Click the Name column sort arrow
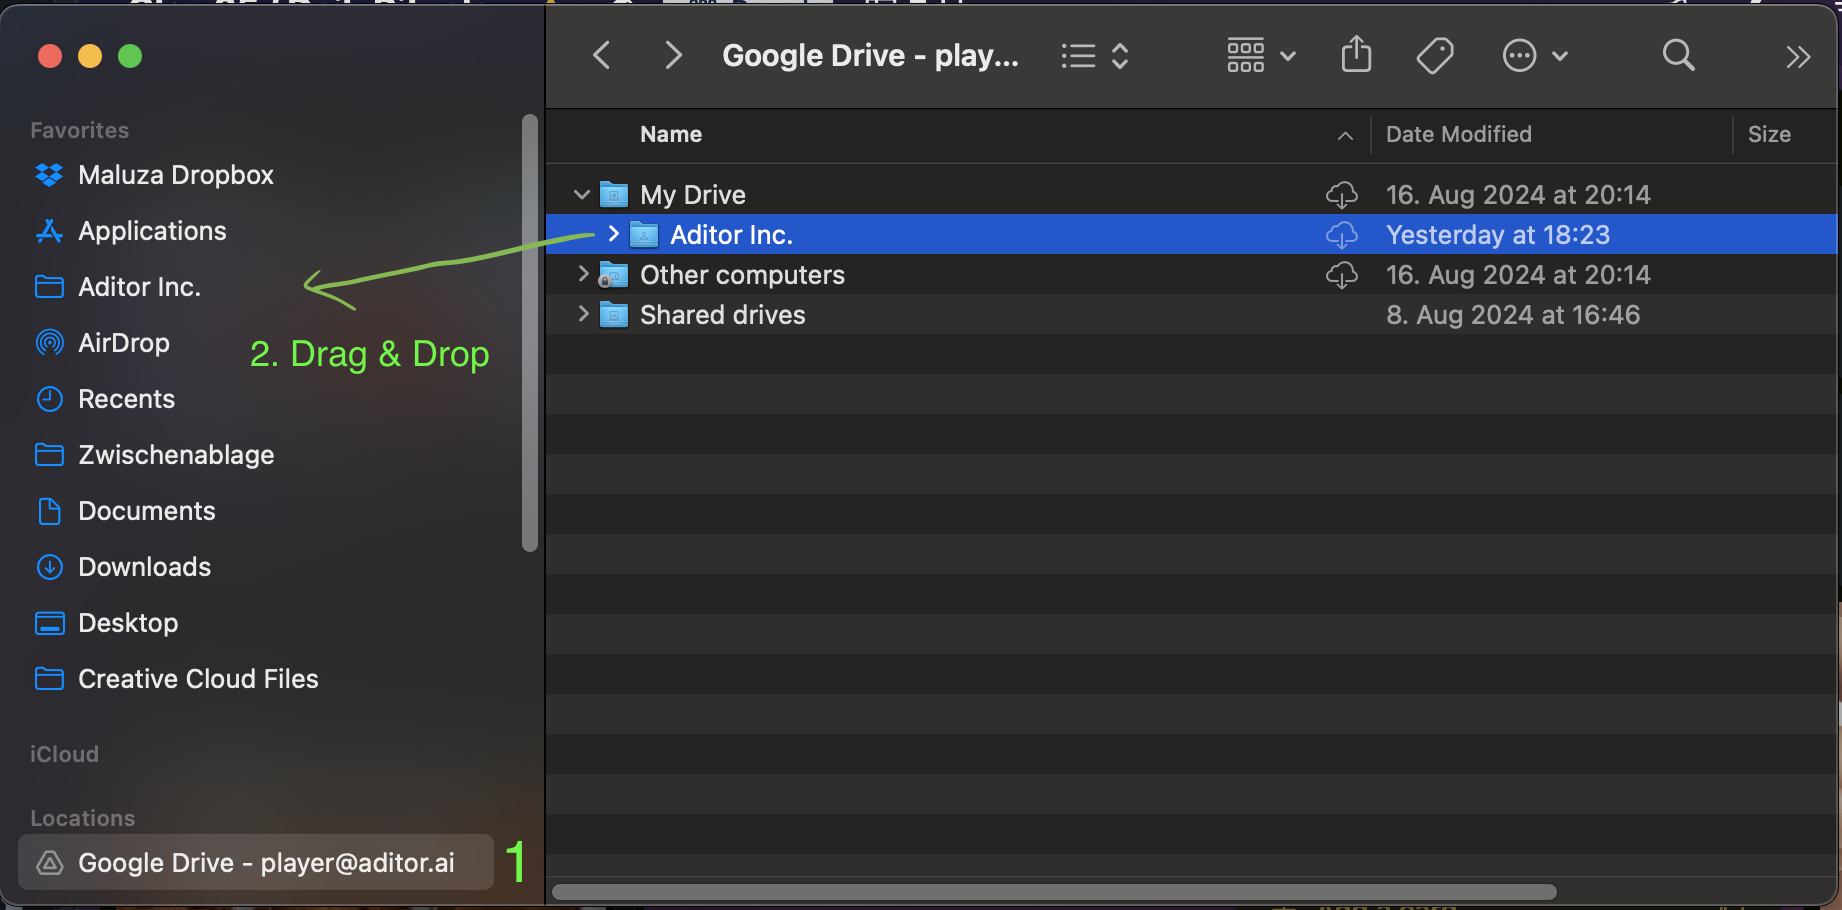 (1345, 135)
